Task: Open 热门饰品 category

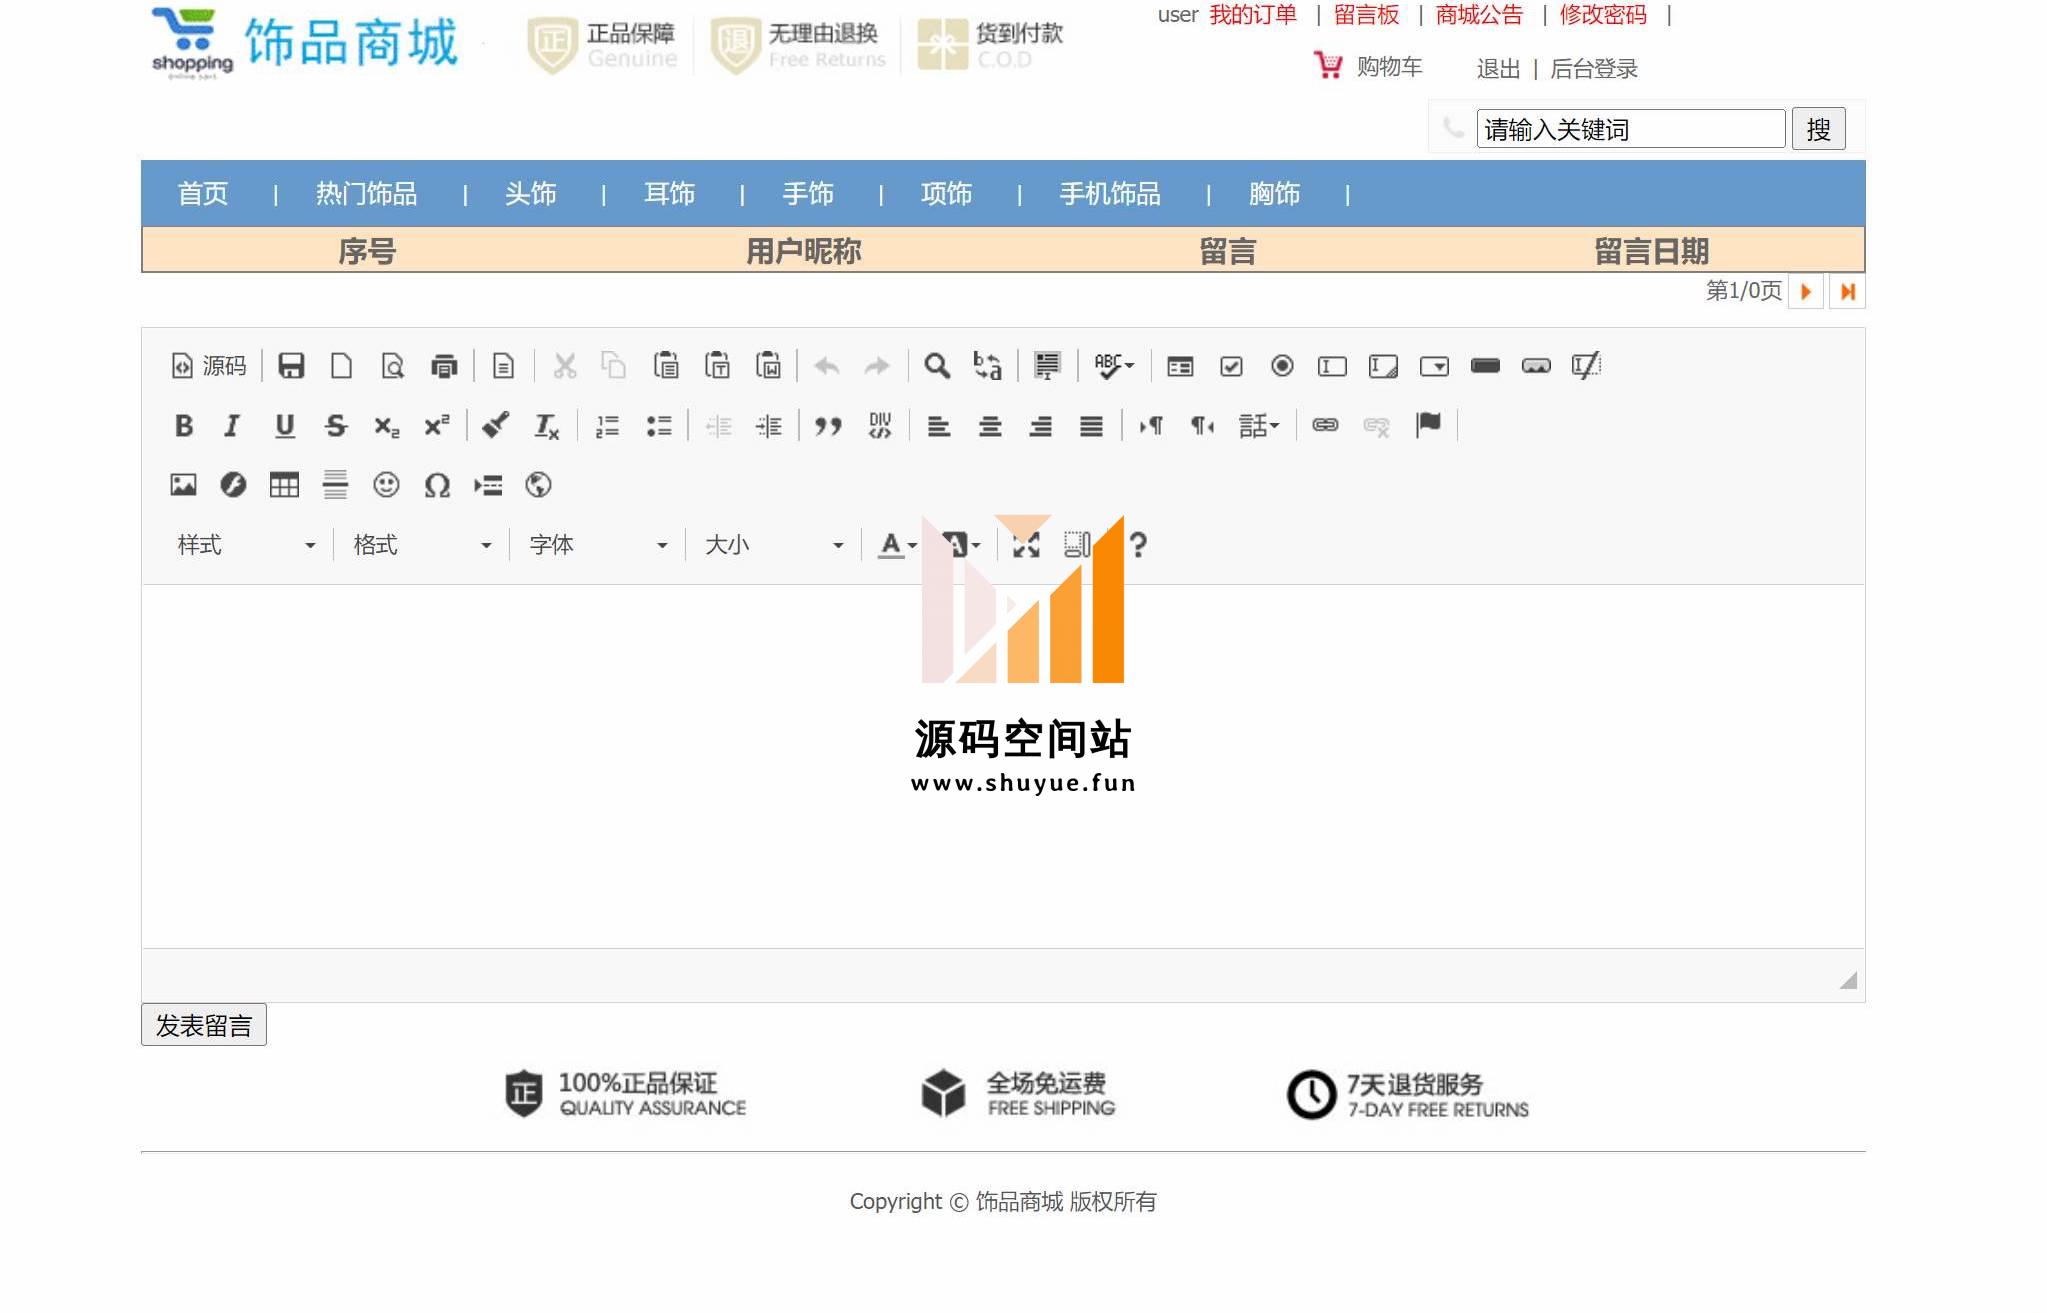Action: pyautogui.click(x=367, y=194)
